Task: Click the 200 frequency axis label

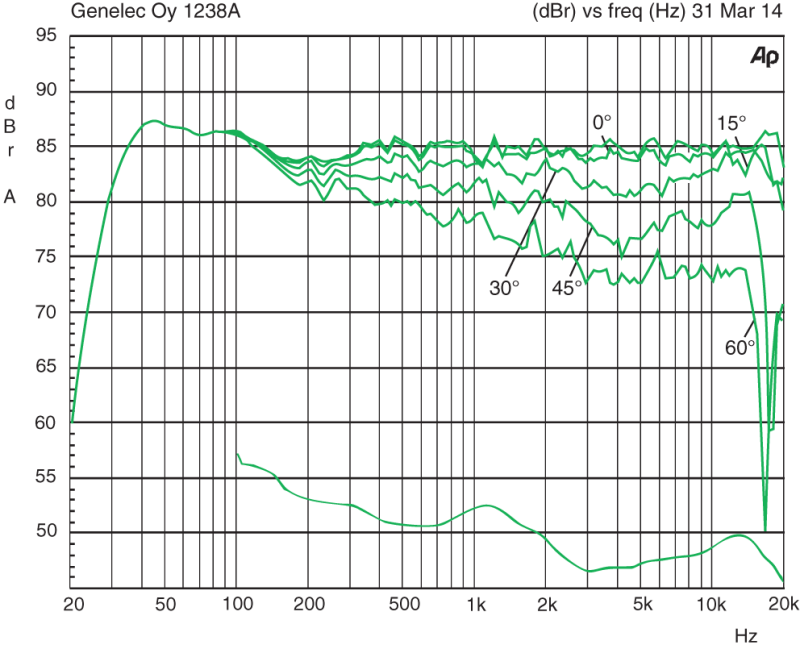Action: [309, 605]
